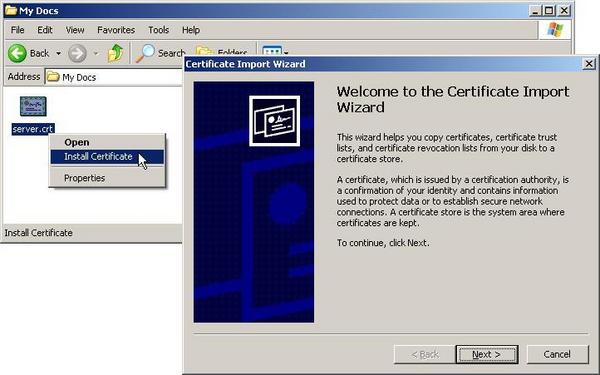Open the Help menu
This screenshot has height=375, width=600.
(x=191, y=30)
